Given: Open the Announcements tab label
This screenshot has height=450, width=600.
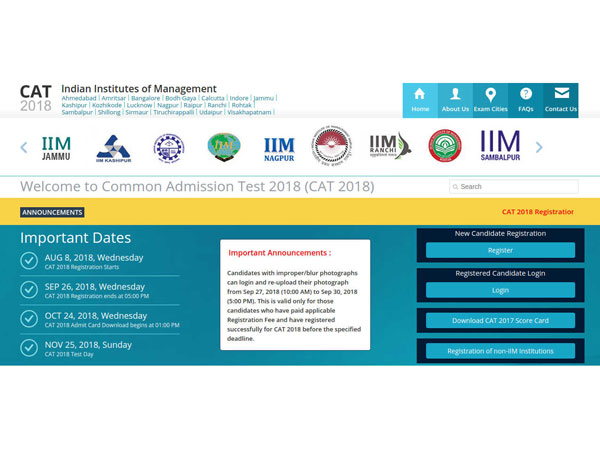Looking at the screenshot, I should (52, 212).
